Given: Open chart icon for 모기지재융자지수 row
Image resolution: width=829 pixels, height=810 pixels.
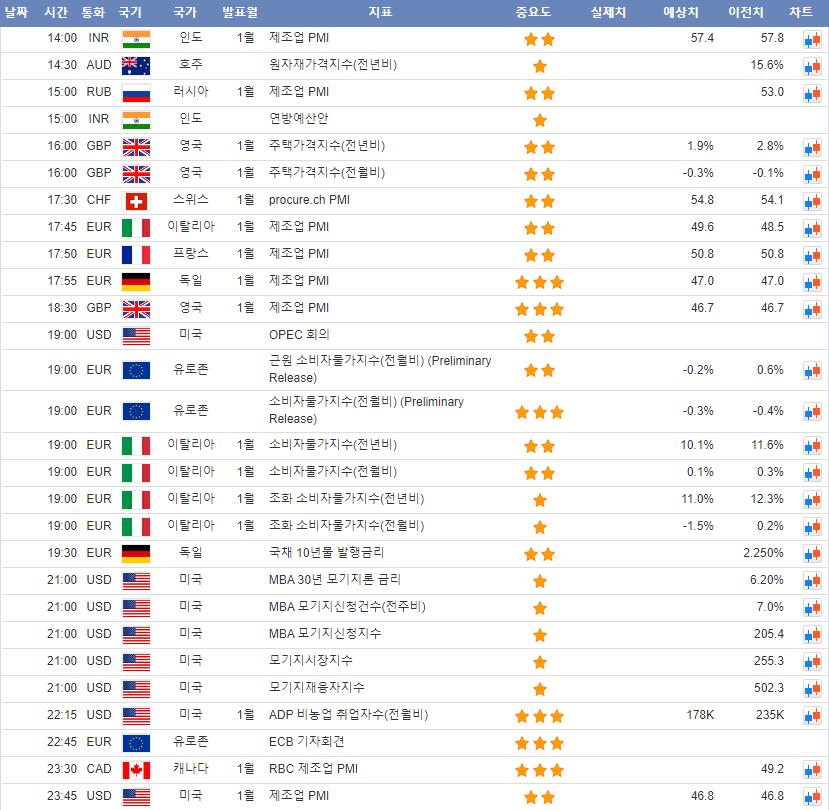Looking at the screenshot, I should [811, 689].
